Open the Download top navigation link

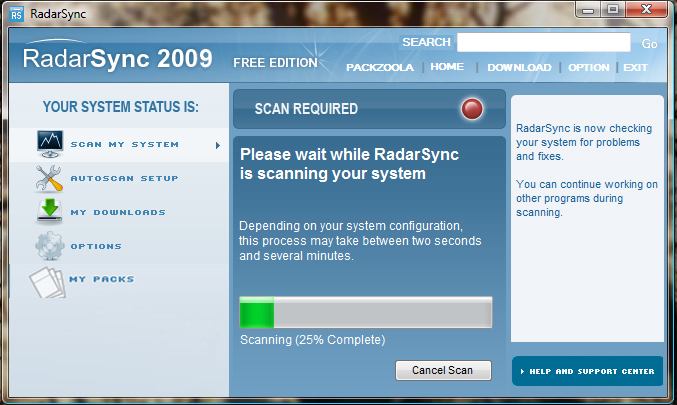(x=519, y=67)
